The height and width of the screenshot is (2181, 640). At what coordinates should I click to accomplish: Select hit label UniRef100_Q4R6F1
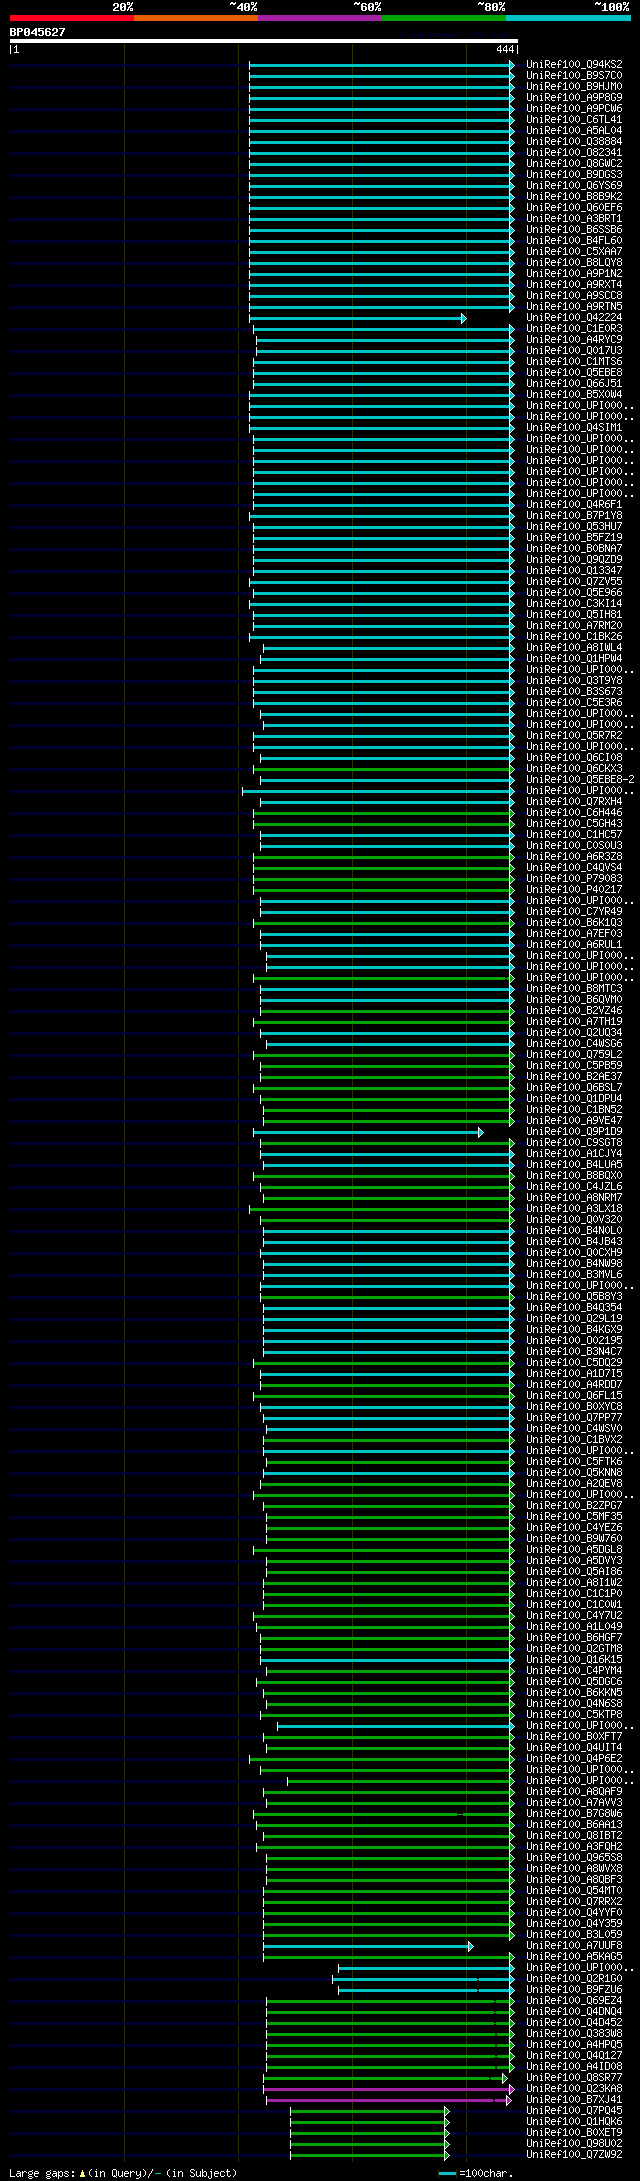point(574,504)
